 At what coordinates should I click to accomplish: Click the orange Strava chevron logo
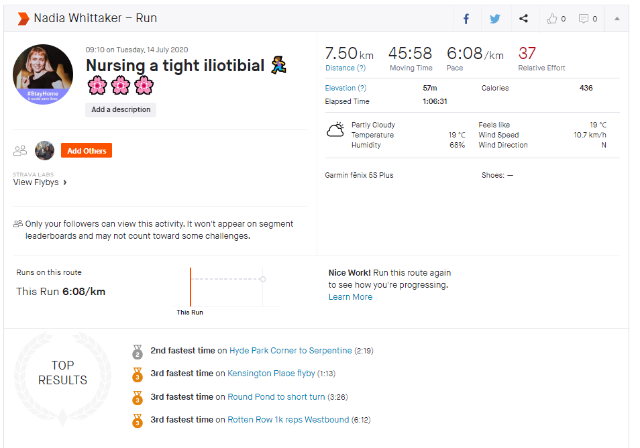[23, 18]
